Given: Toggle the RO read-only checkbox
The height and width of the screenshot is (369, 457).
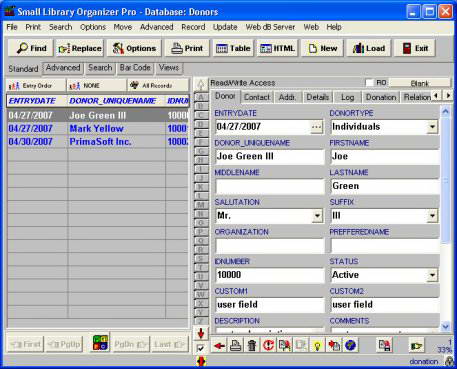Looking at the screenshot, I should [x=369, y=83].
